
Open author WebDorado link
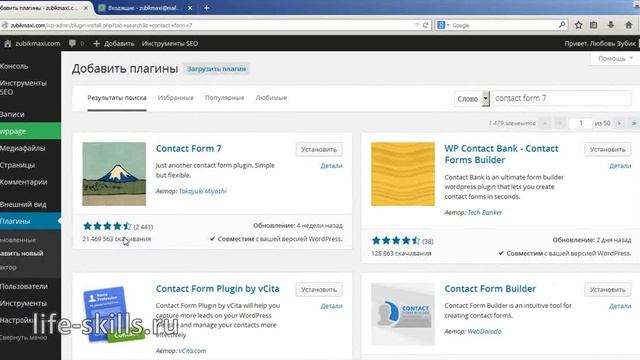coord(484,331)
